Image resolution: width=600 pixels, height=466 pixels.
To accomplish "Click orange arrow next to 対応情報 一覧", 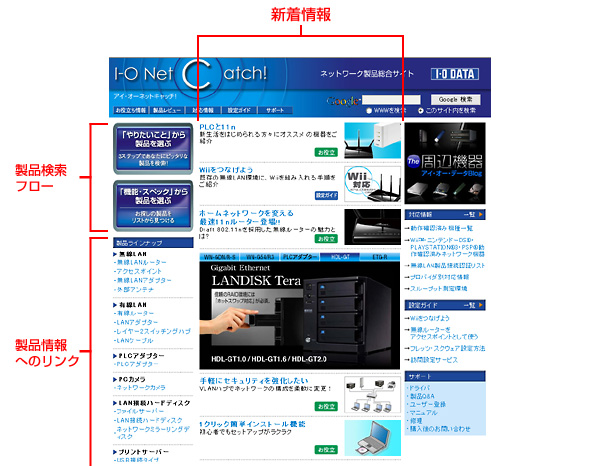I will click(x=481, y=214).
